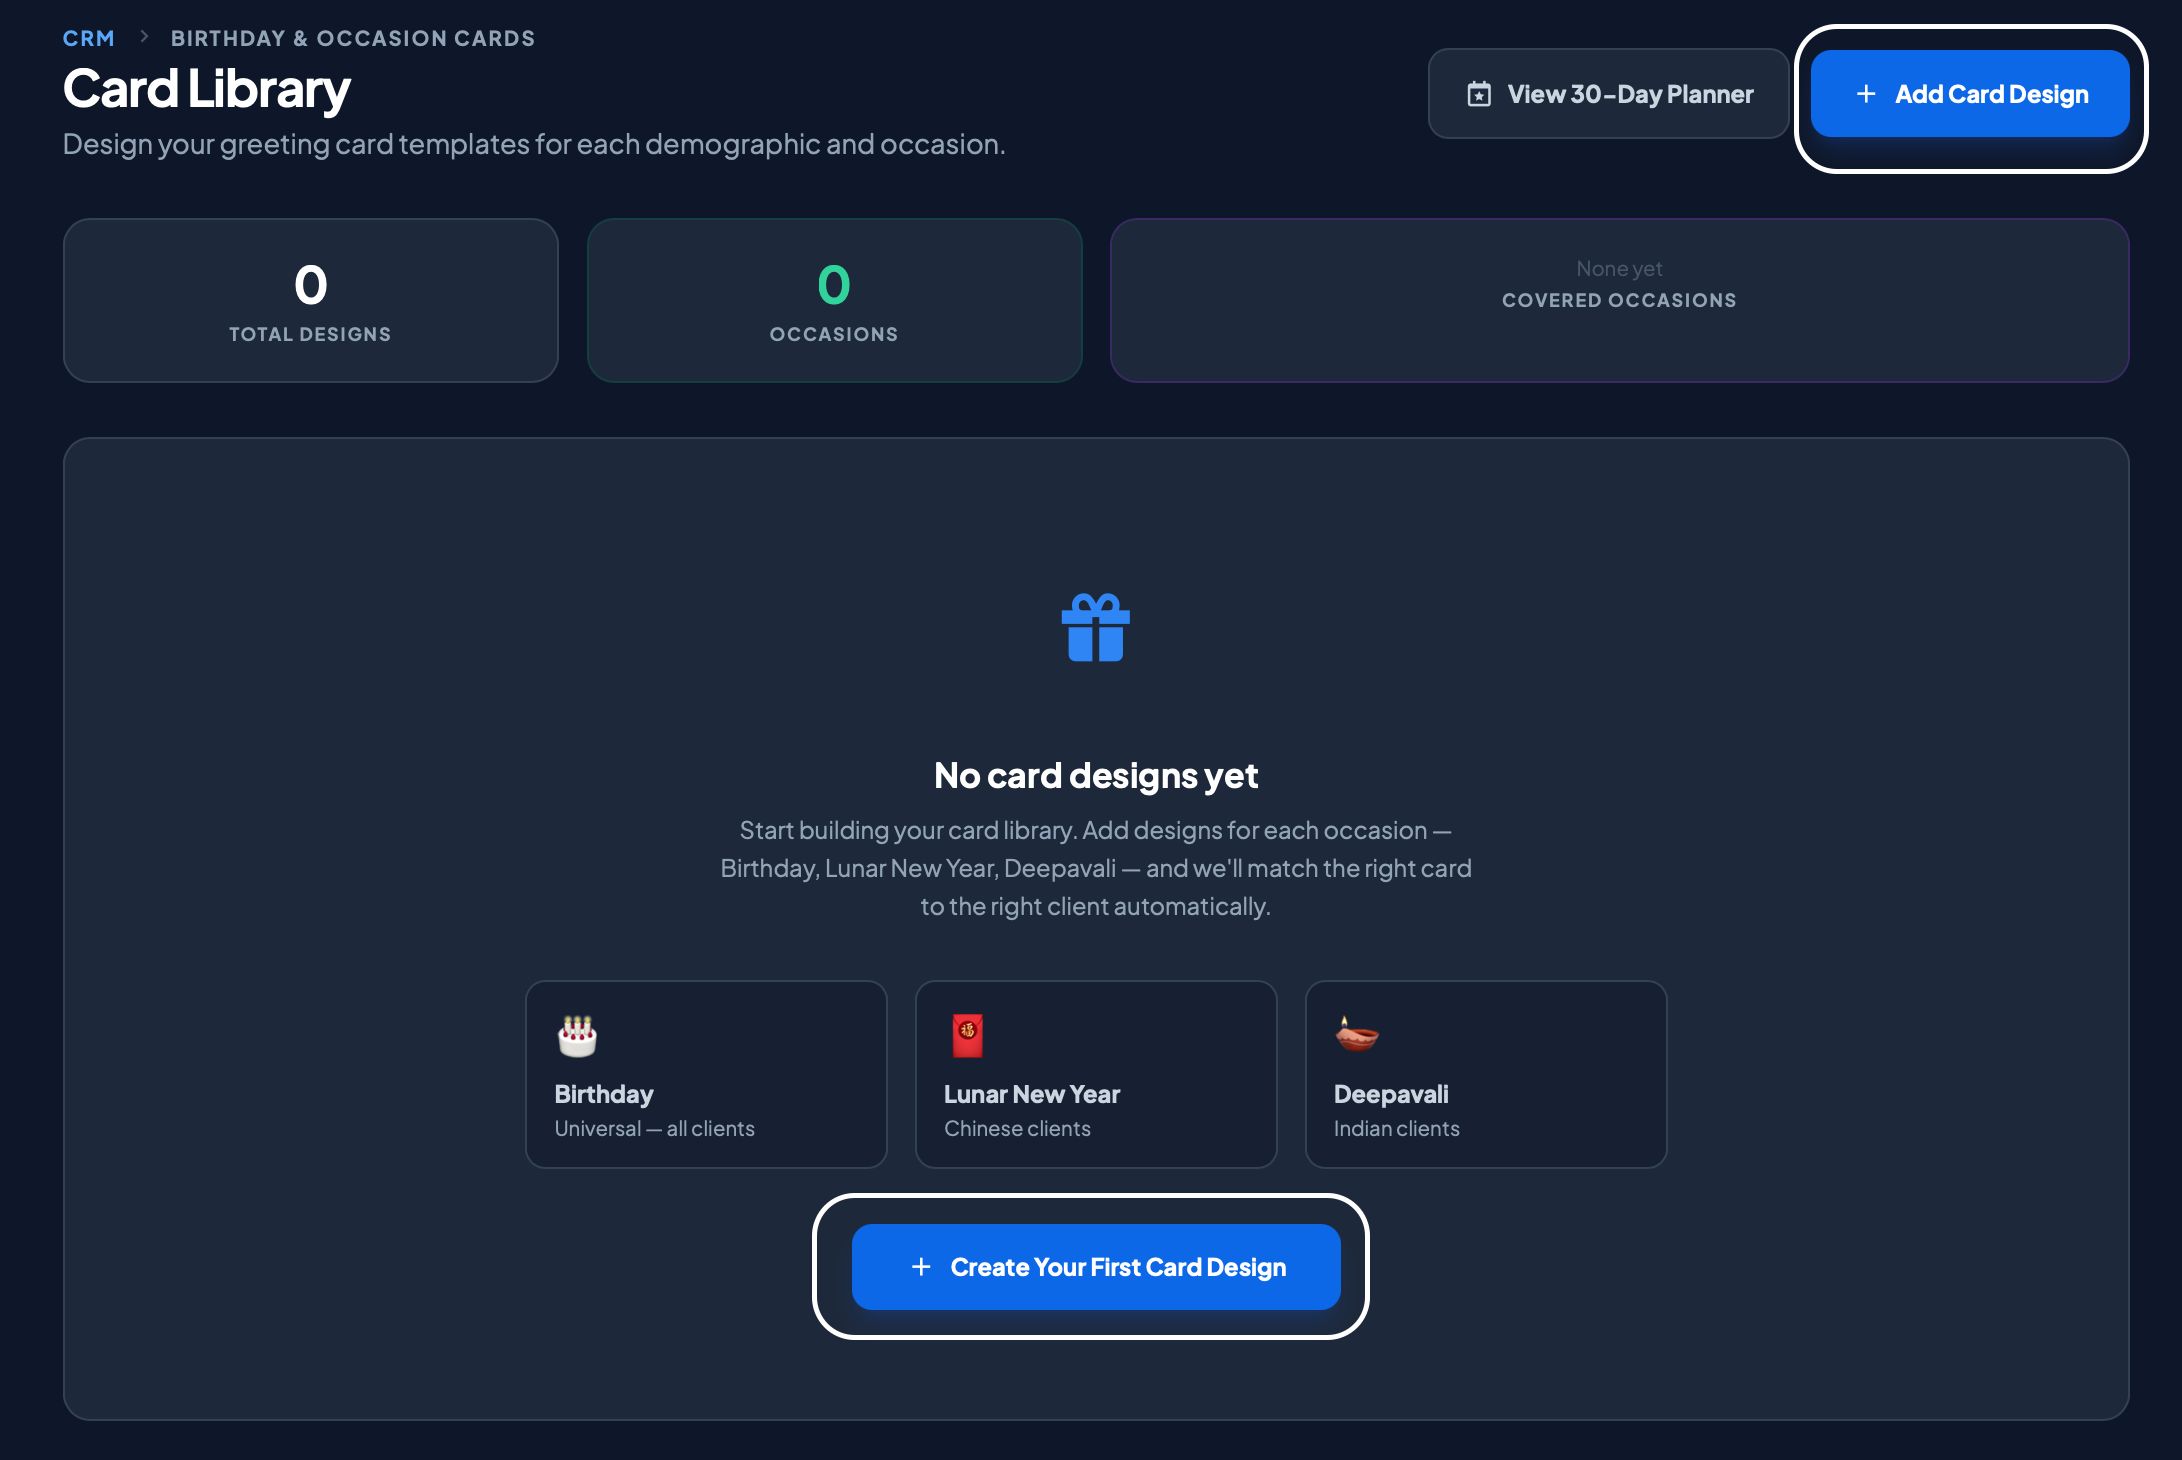Click the Deepavali oil lamp icon

coord(1356,1035)
